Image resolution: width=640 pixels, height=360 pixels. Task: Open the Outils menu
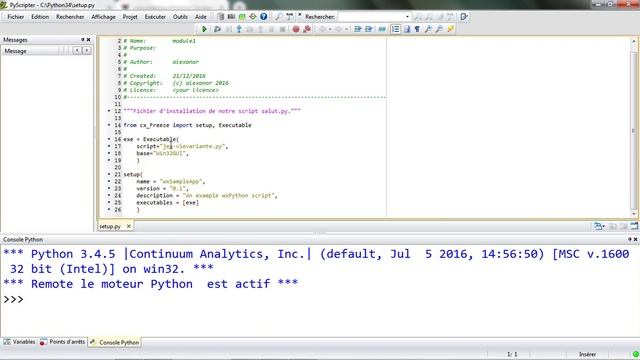pos(180,17)
